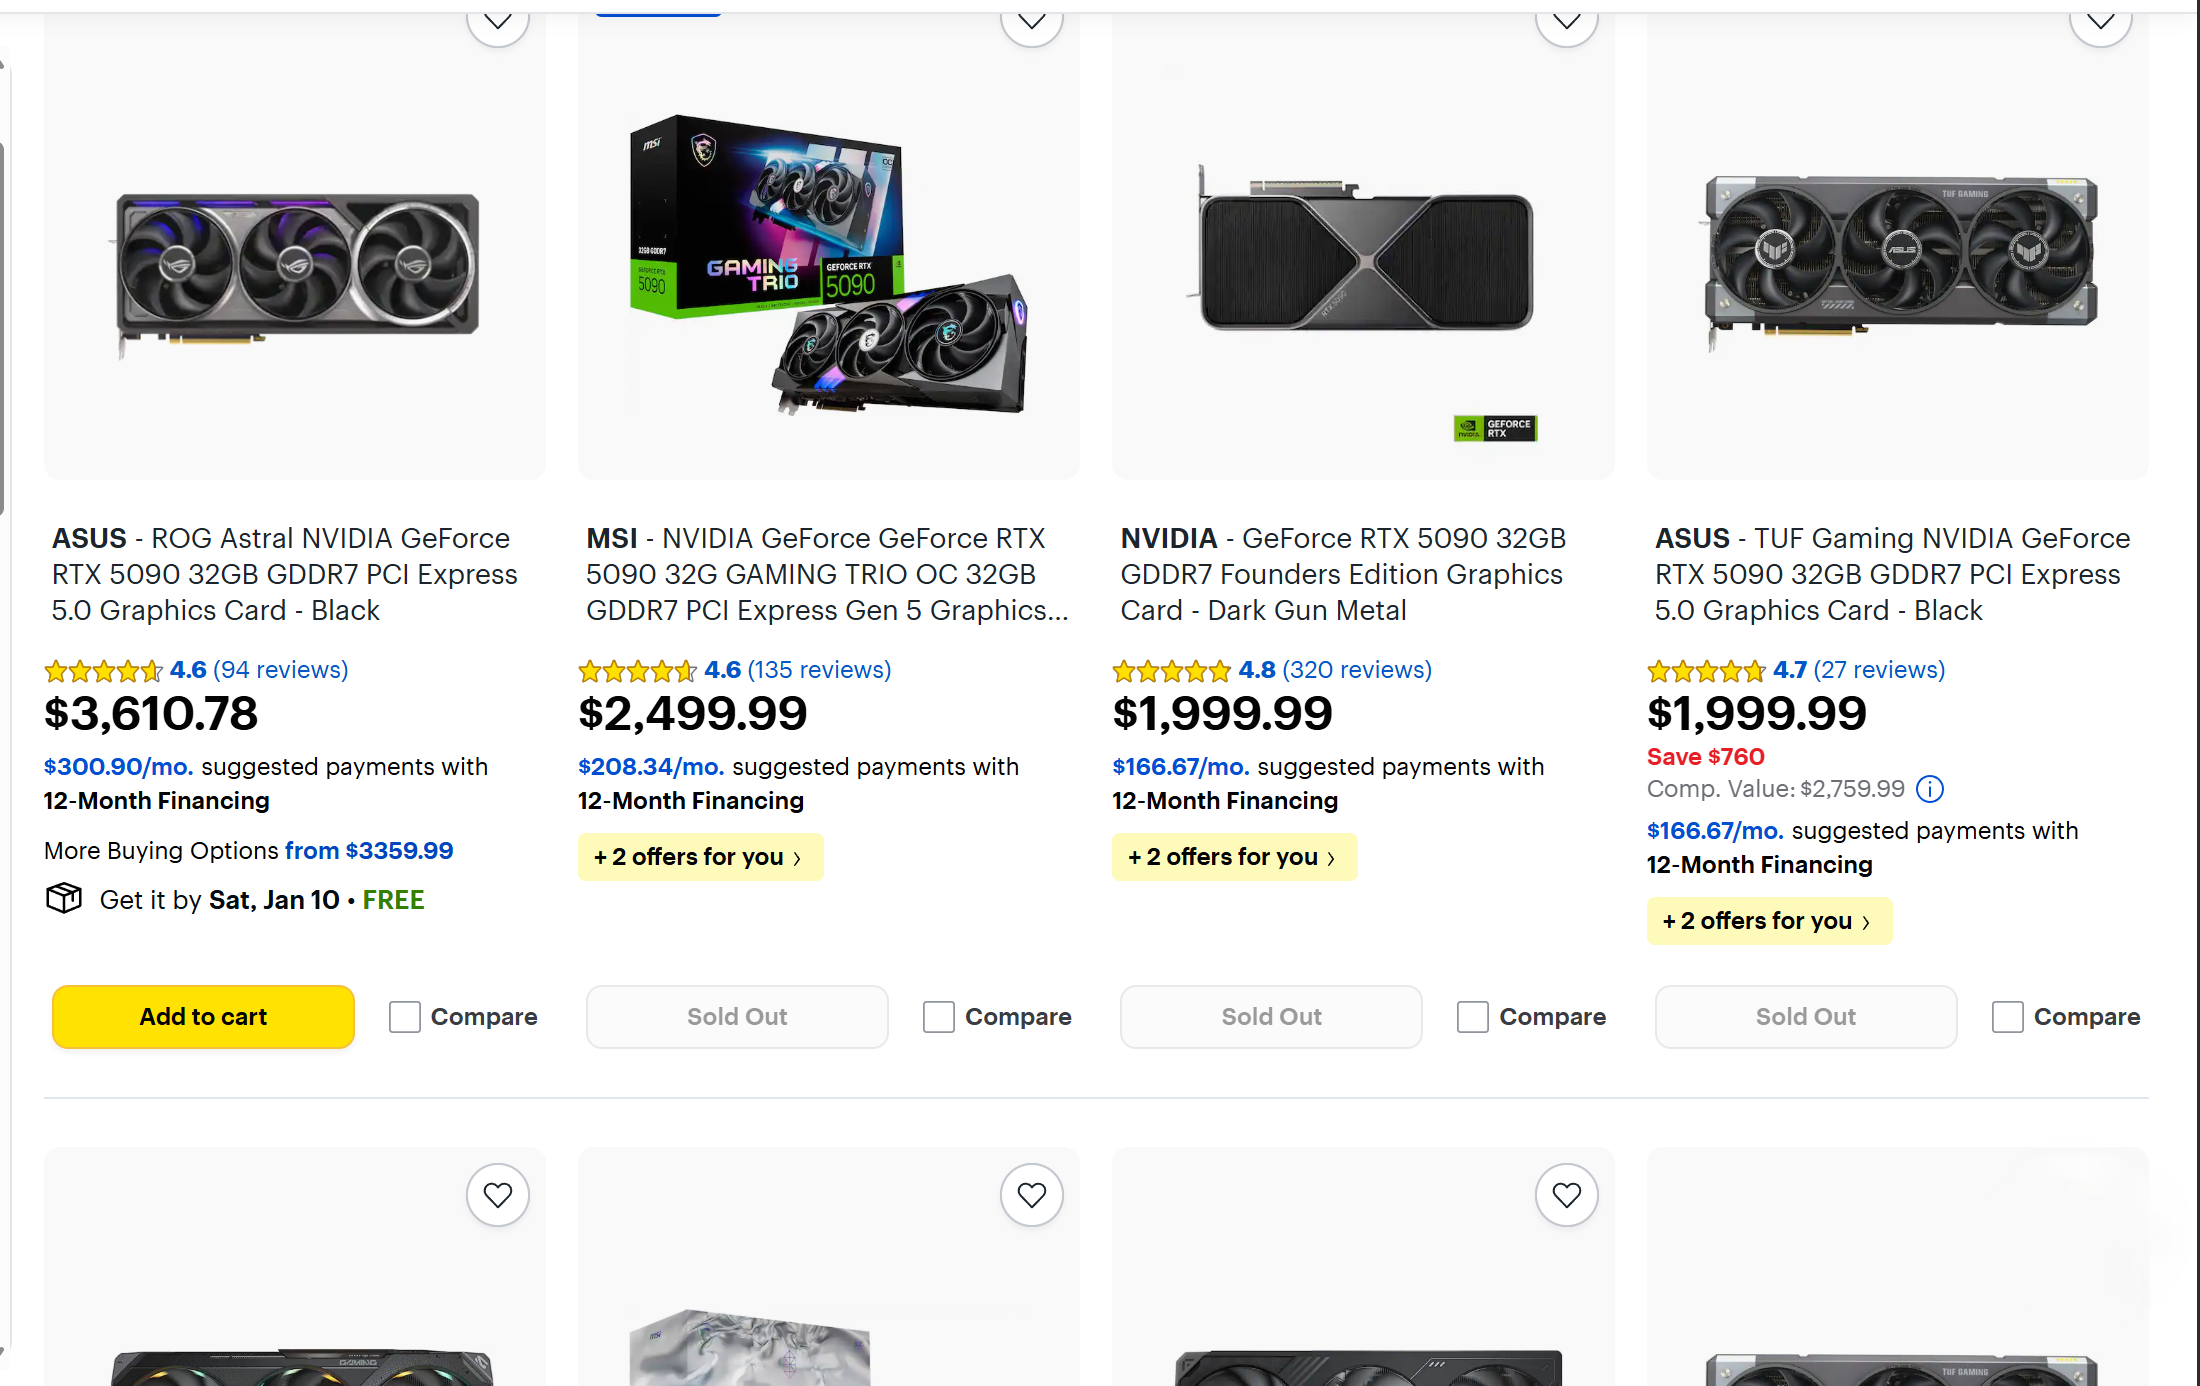Expand '+2 offers for you' under MSI card
The height and width of the screenshot is (1386, 2200).
[700, 857]
